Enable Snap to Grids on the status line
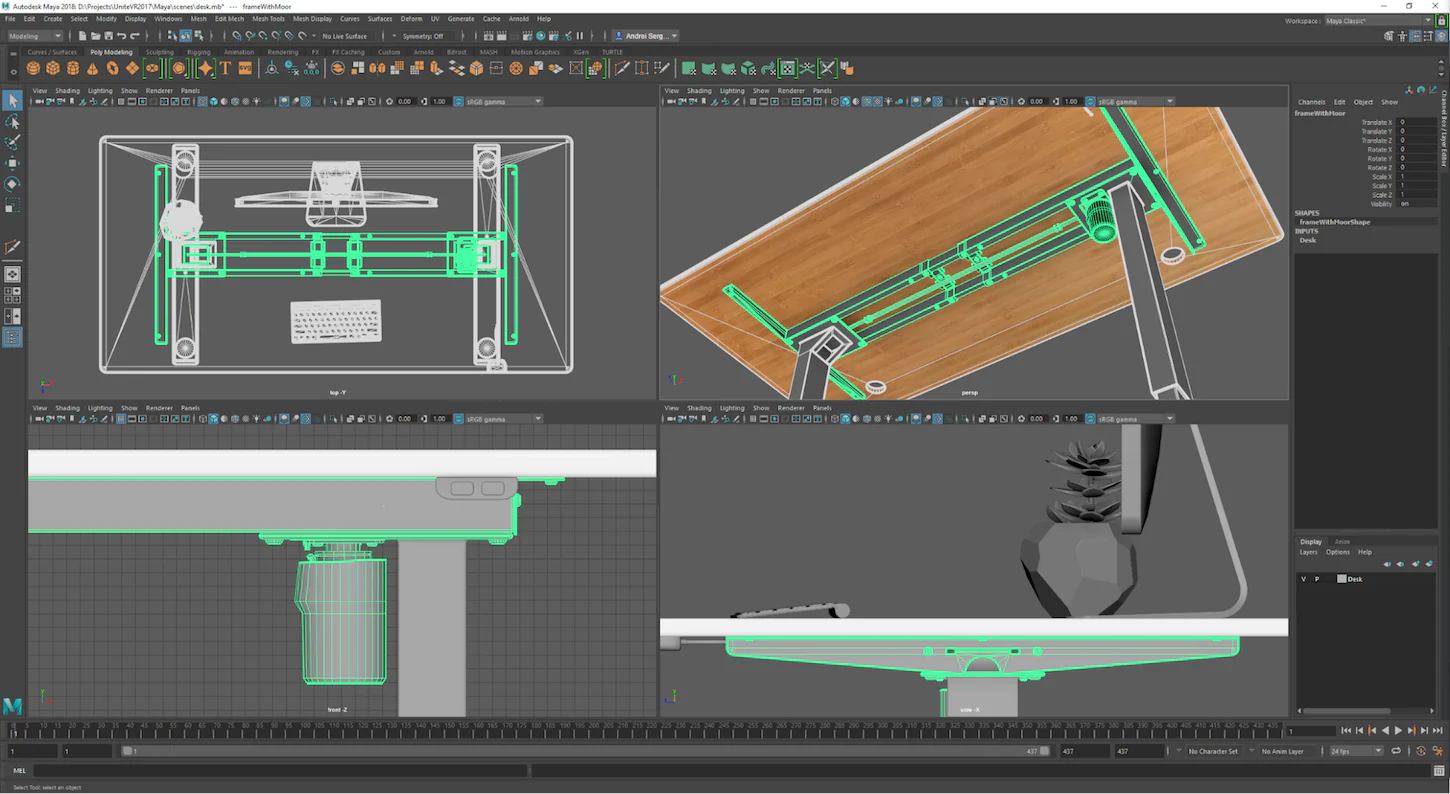Viewport: 1450px width, 794px height. pyautogui.click(x=237, y=36)
